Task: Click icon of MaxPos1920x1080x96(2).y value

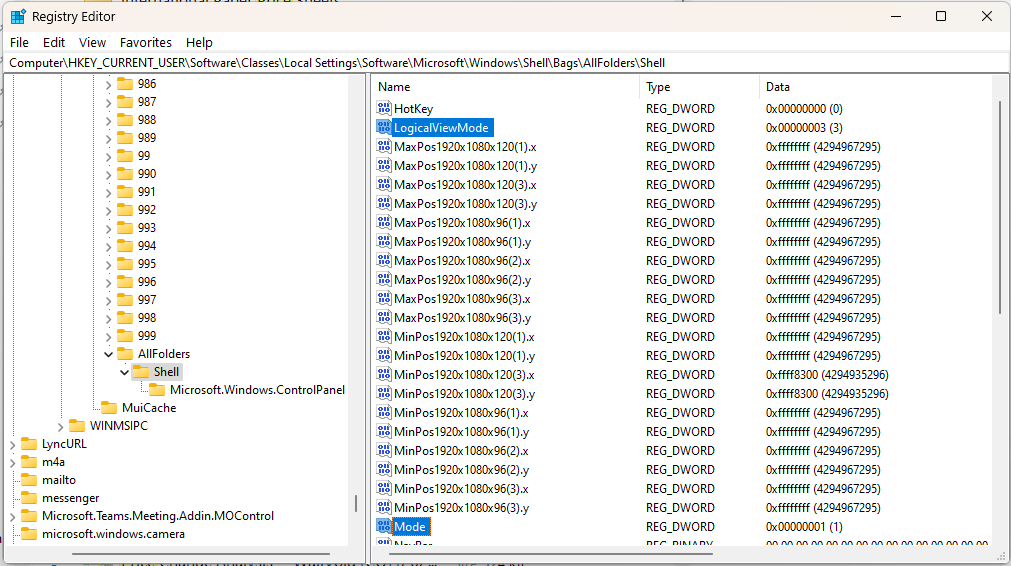Action: point(384,279)
